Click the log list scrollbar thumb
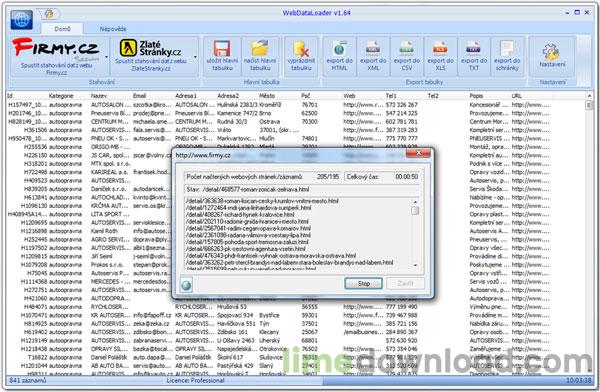This screenshot has width=600, height=392. click(x=415, y=211)
